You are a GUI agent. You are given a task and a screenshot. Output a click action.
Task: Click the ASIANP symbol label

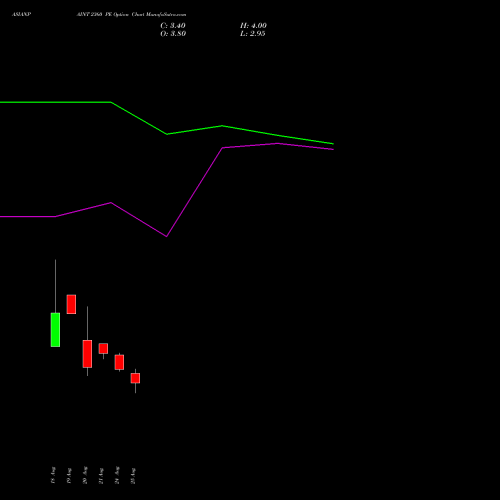point(21,15)
